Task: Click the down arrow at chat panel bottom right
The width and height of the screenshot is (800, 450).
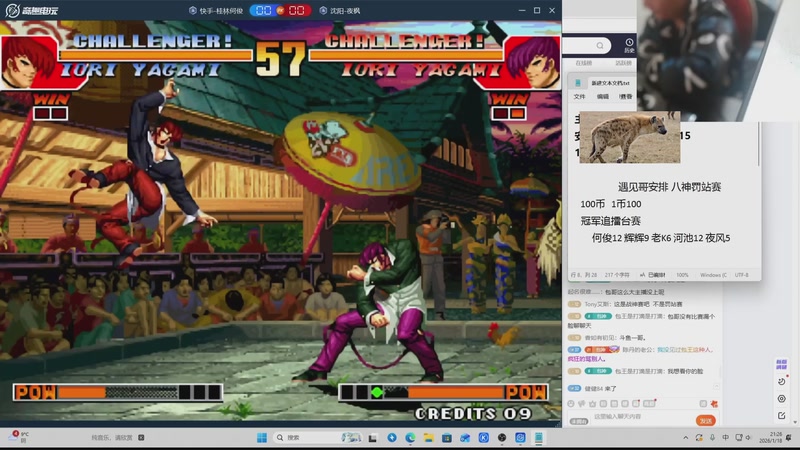Action: pos(794,422)
